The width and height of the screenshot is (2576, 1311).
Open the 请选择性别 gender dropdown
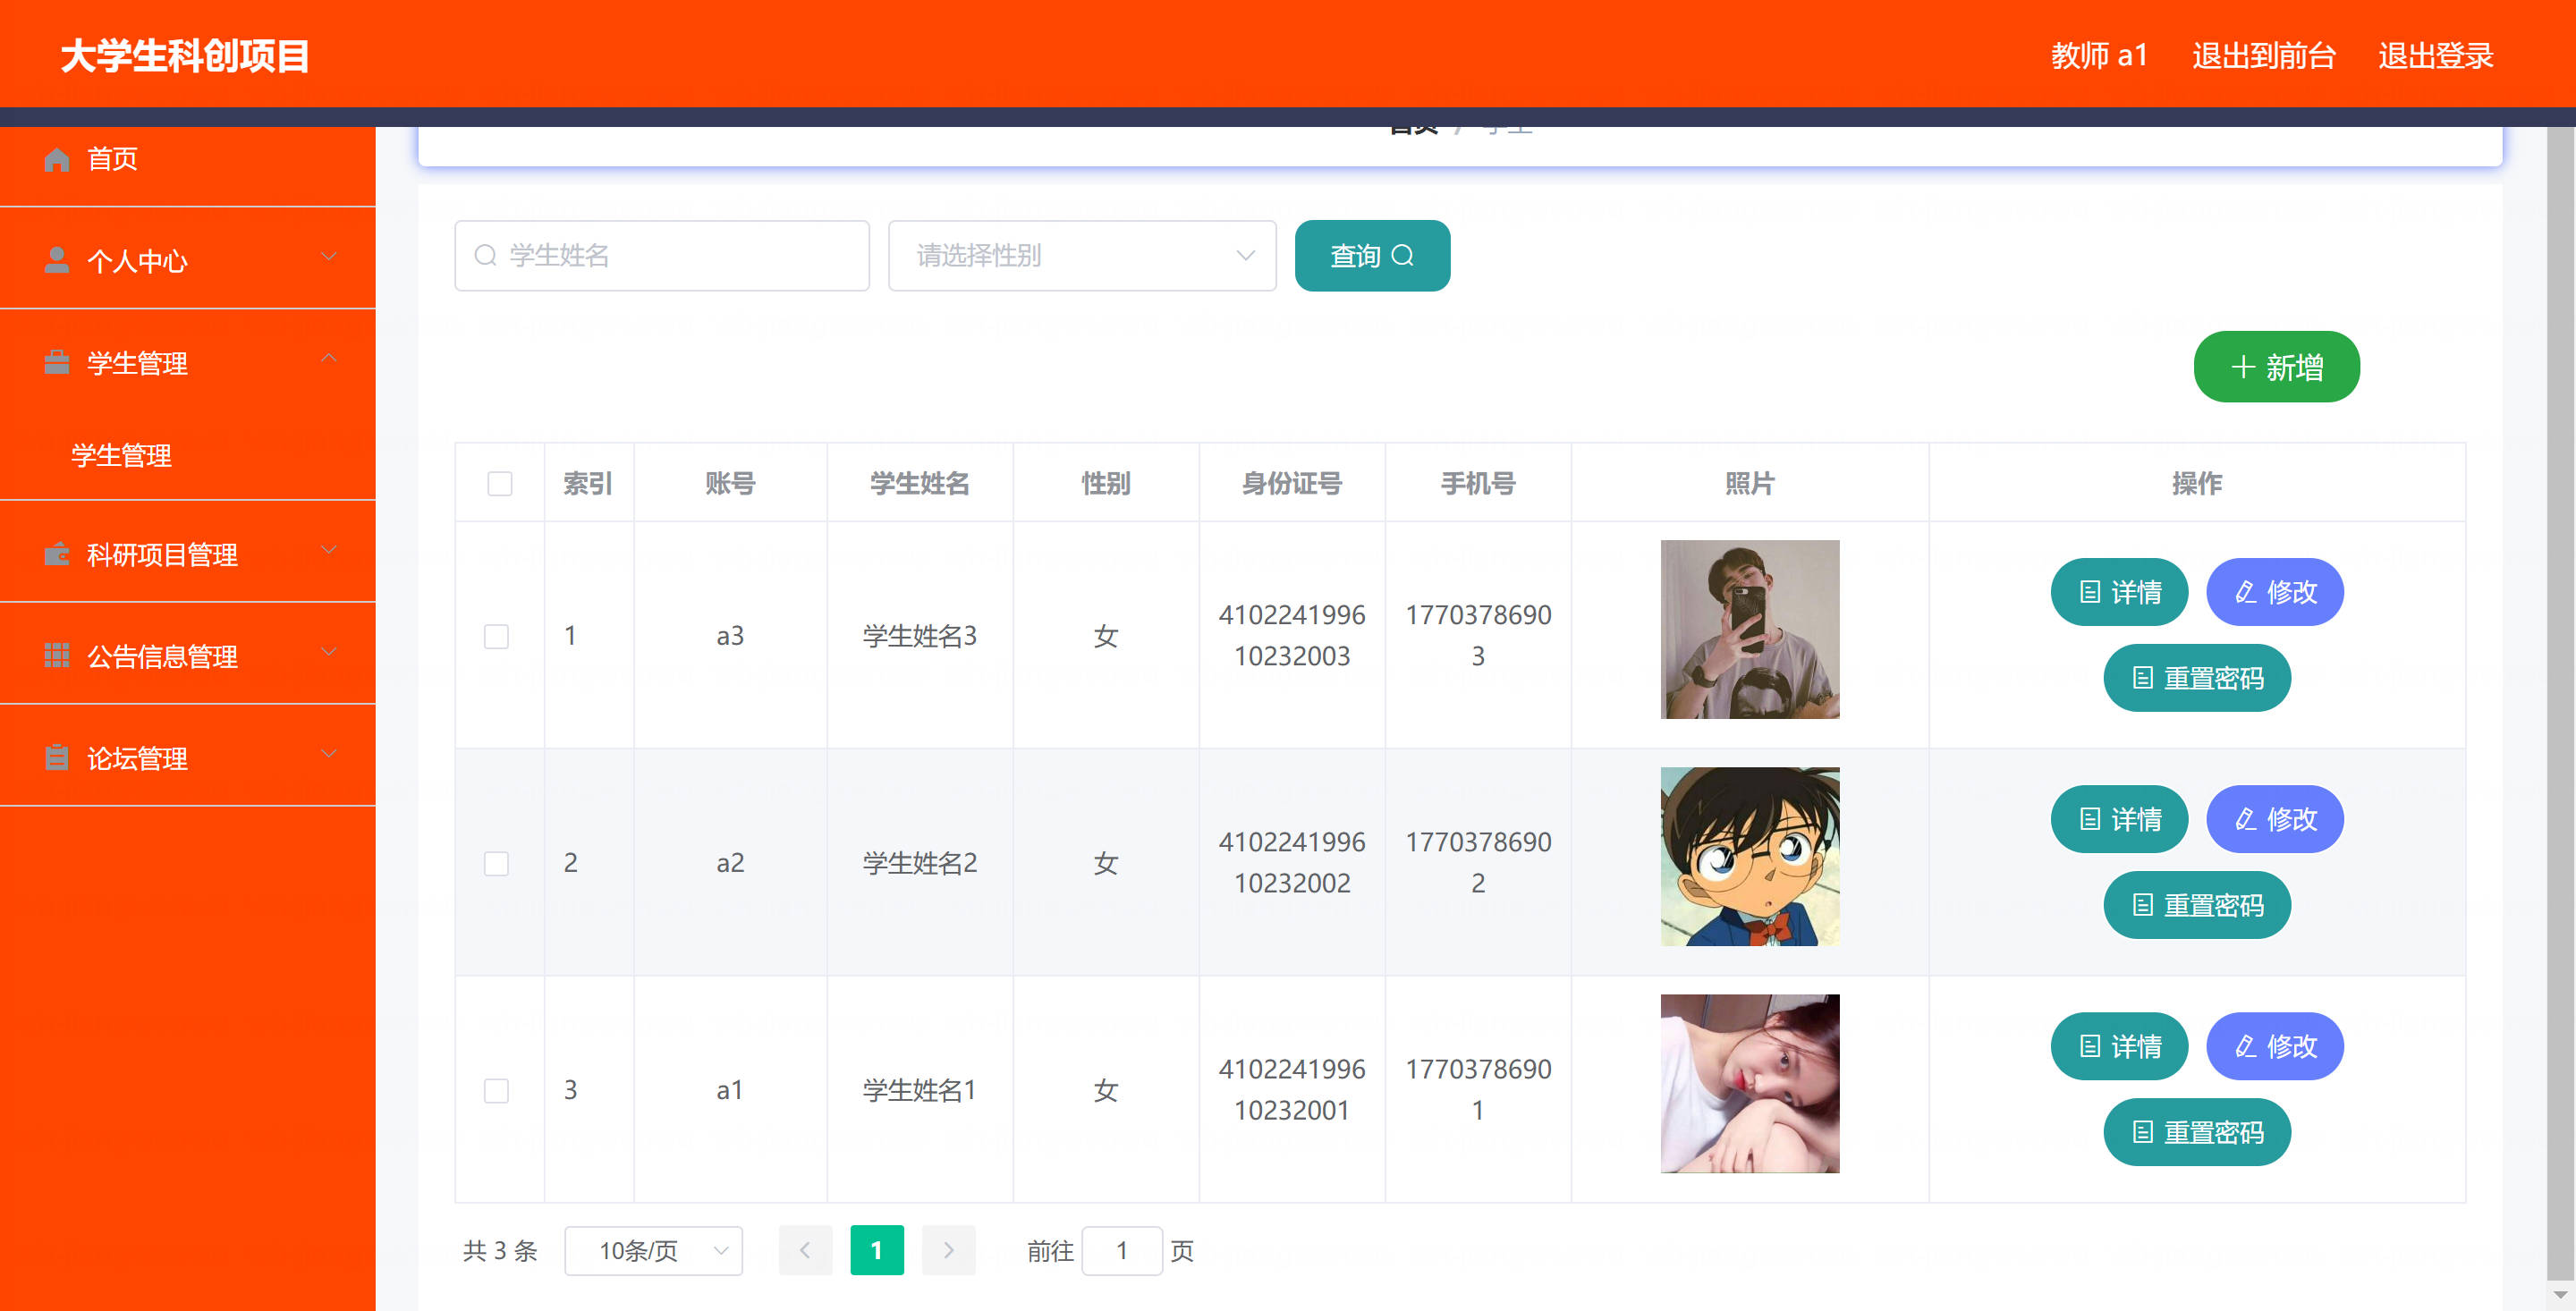pyautogui.click(x=1081, y=256)
